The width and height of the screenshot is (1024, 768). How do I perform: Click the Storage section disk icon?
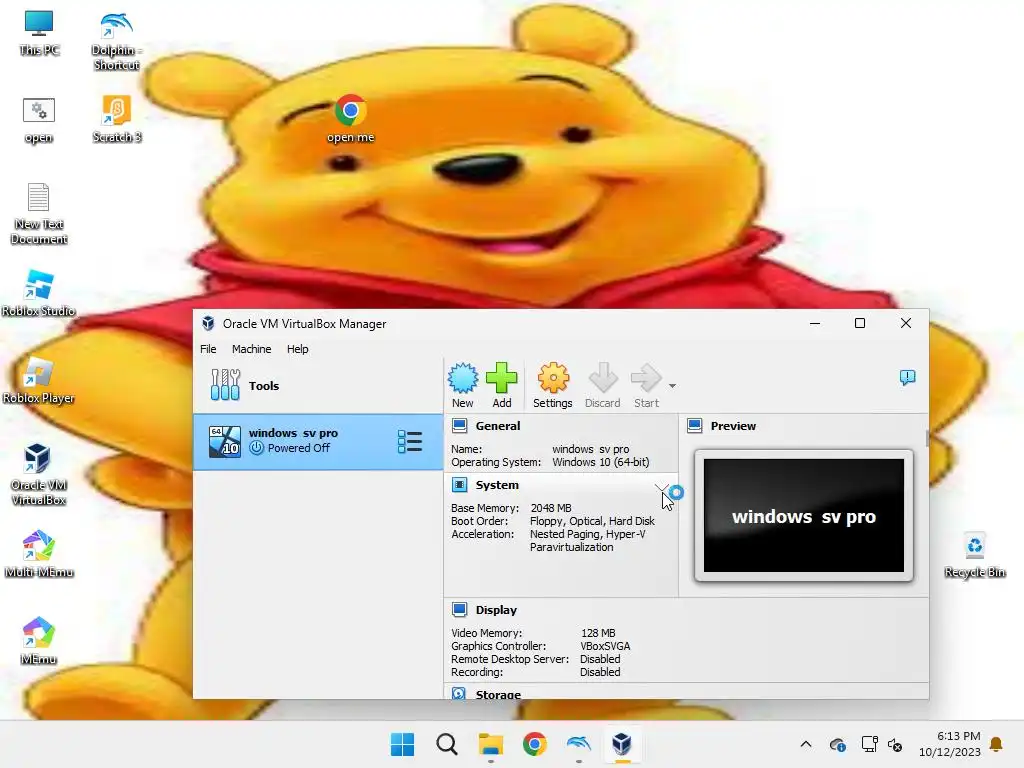[459, 694]
